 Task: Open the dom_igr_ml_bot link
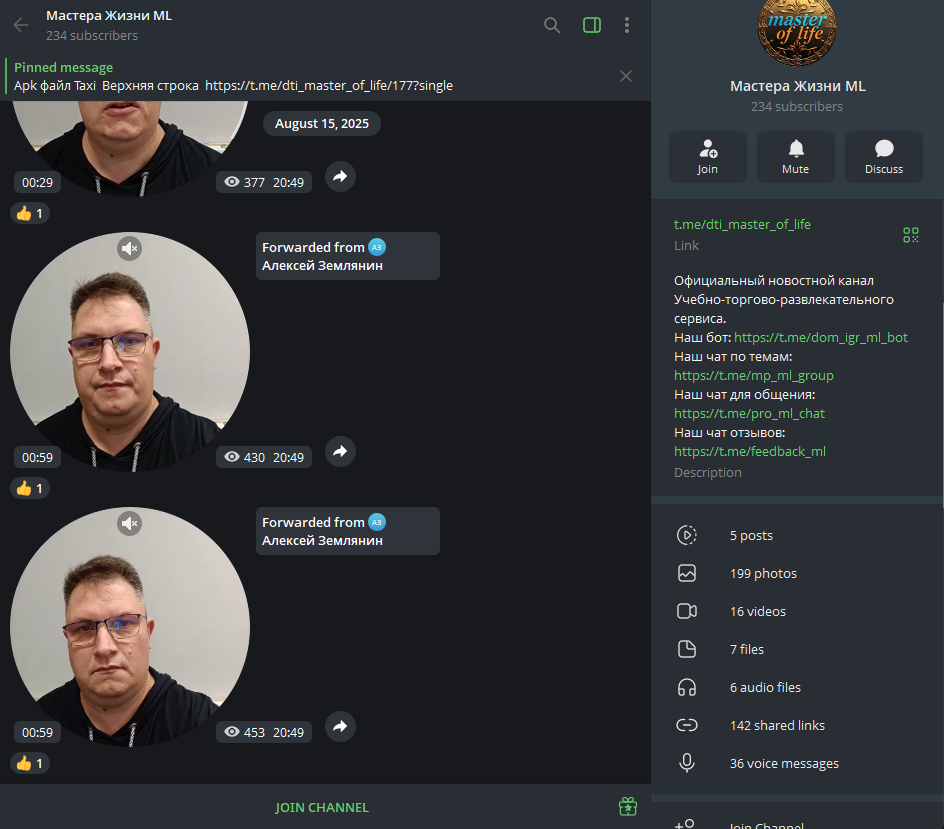pyautogui.click(x=821, y=337)
